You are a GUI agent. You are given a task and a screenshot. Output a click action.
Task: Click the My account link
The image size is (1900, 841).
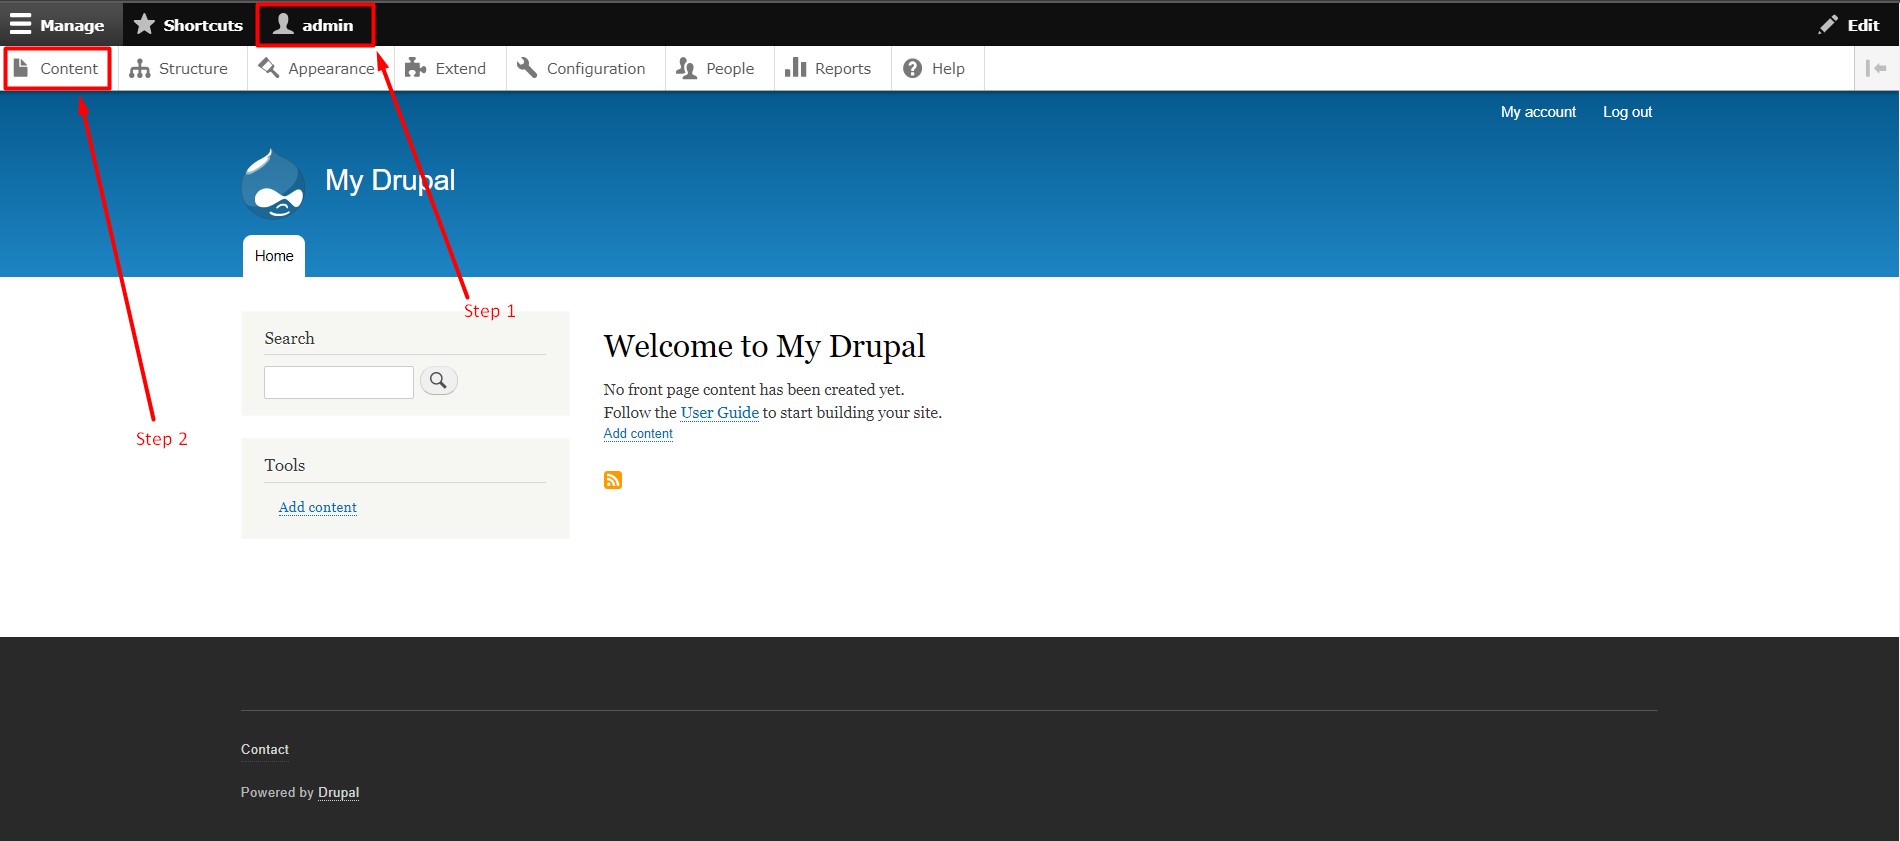click(x=1538, y=112)
